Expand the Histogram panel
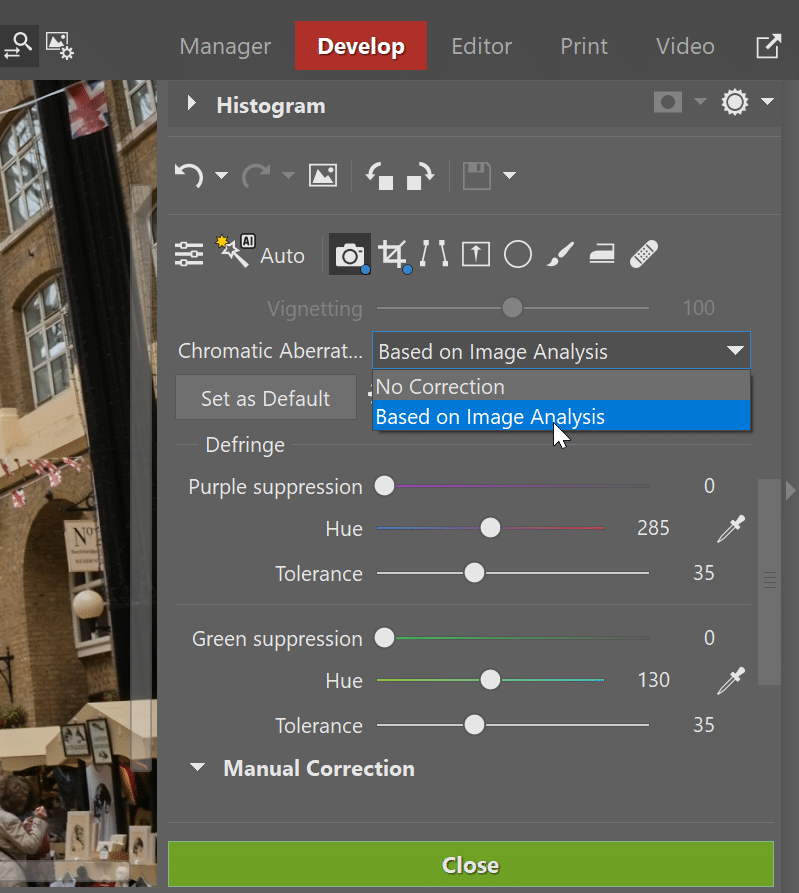 [x=192, y=105]
